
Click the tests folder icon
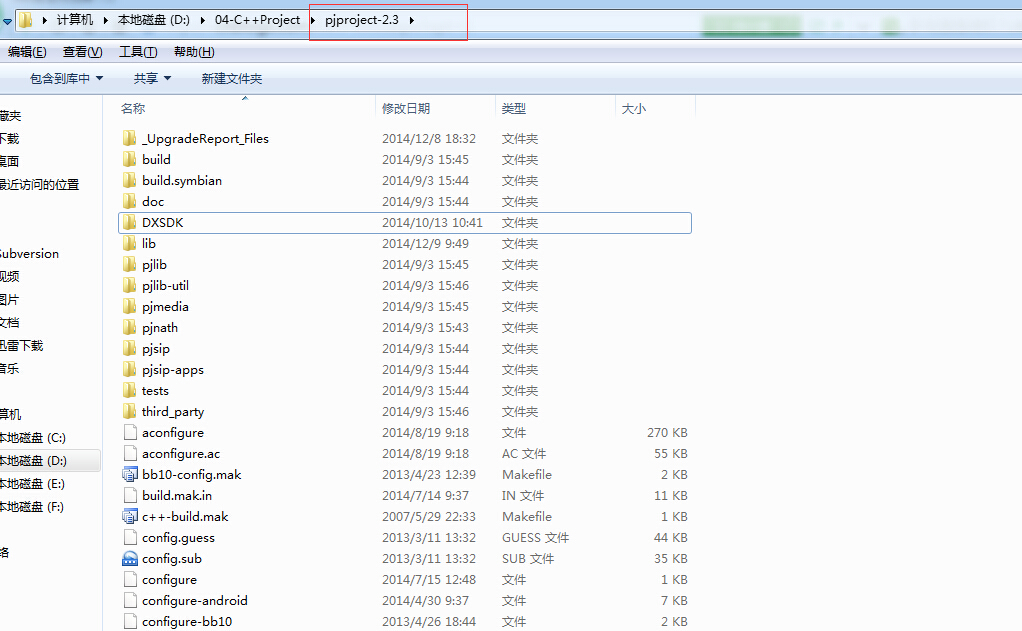click(x=130, y=390)
